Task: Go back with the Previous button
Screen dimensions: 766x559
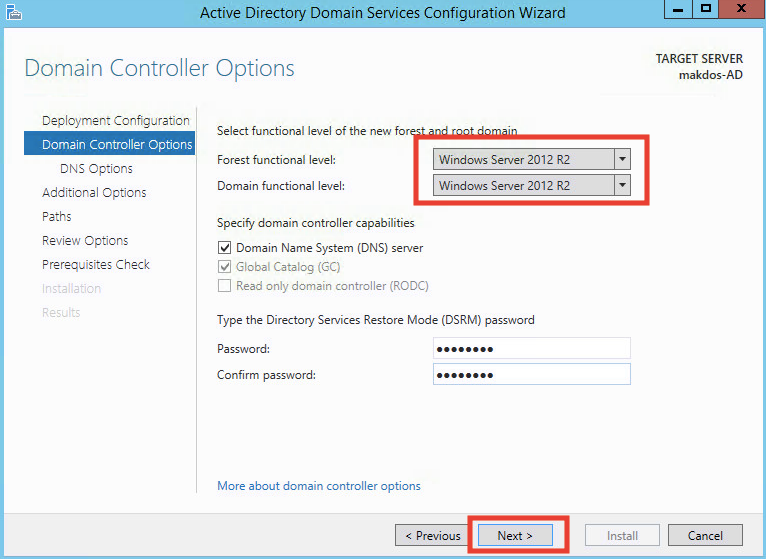Action: (x=433, y=536)
